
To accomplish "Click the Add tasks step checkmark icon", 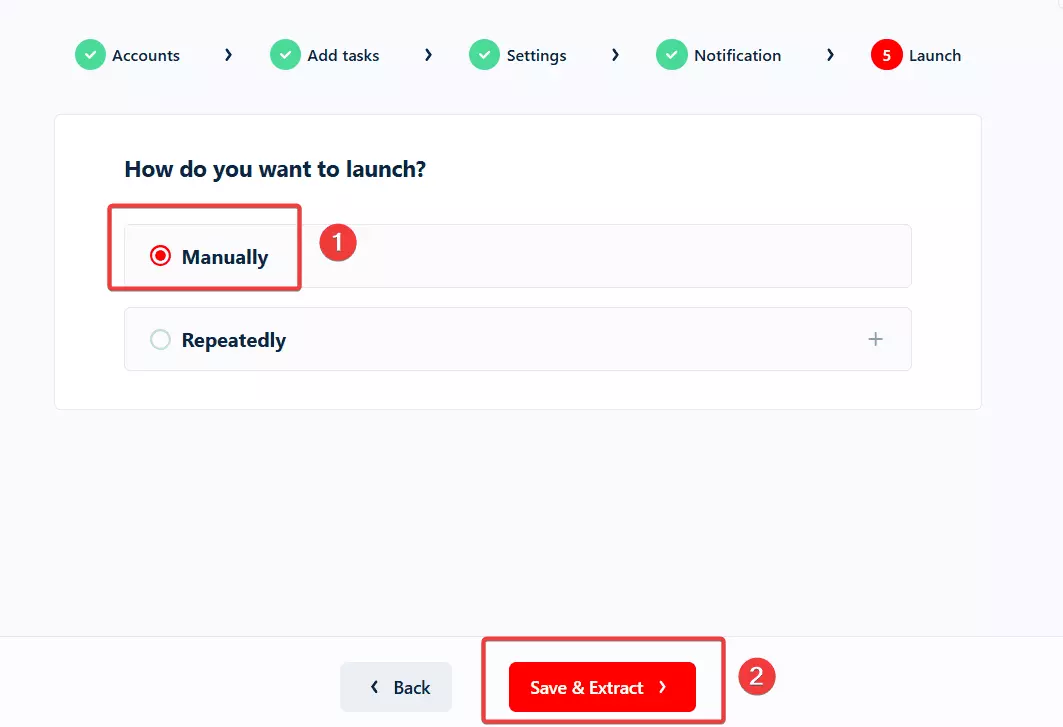I will (x=286, y=54).
